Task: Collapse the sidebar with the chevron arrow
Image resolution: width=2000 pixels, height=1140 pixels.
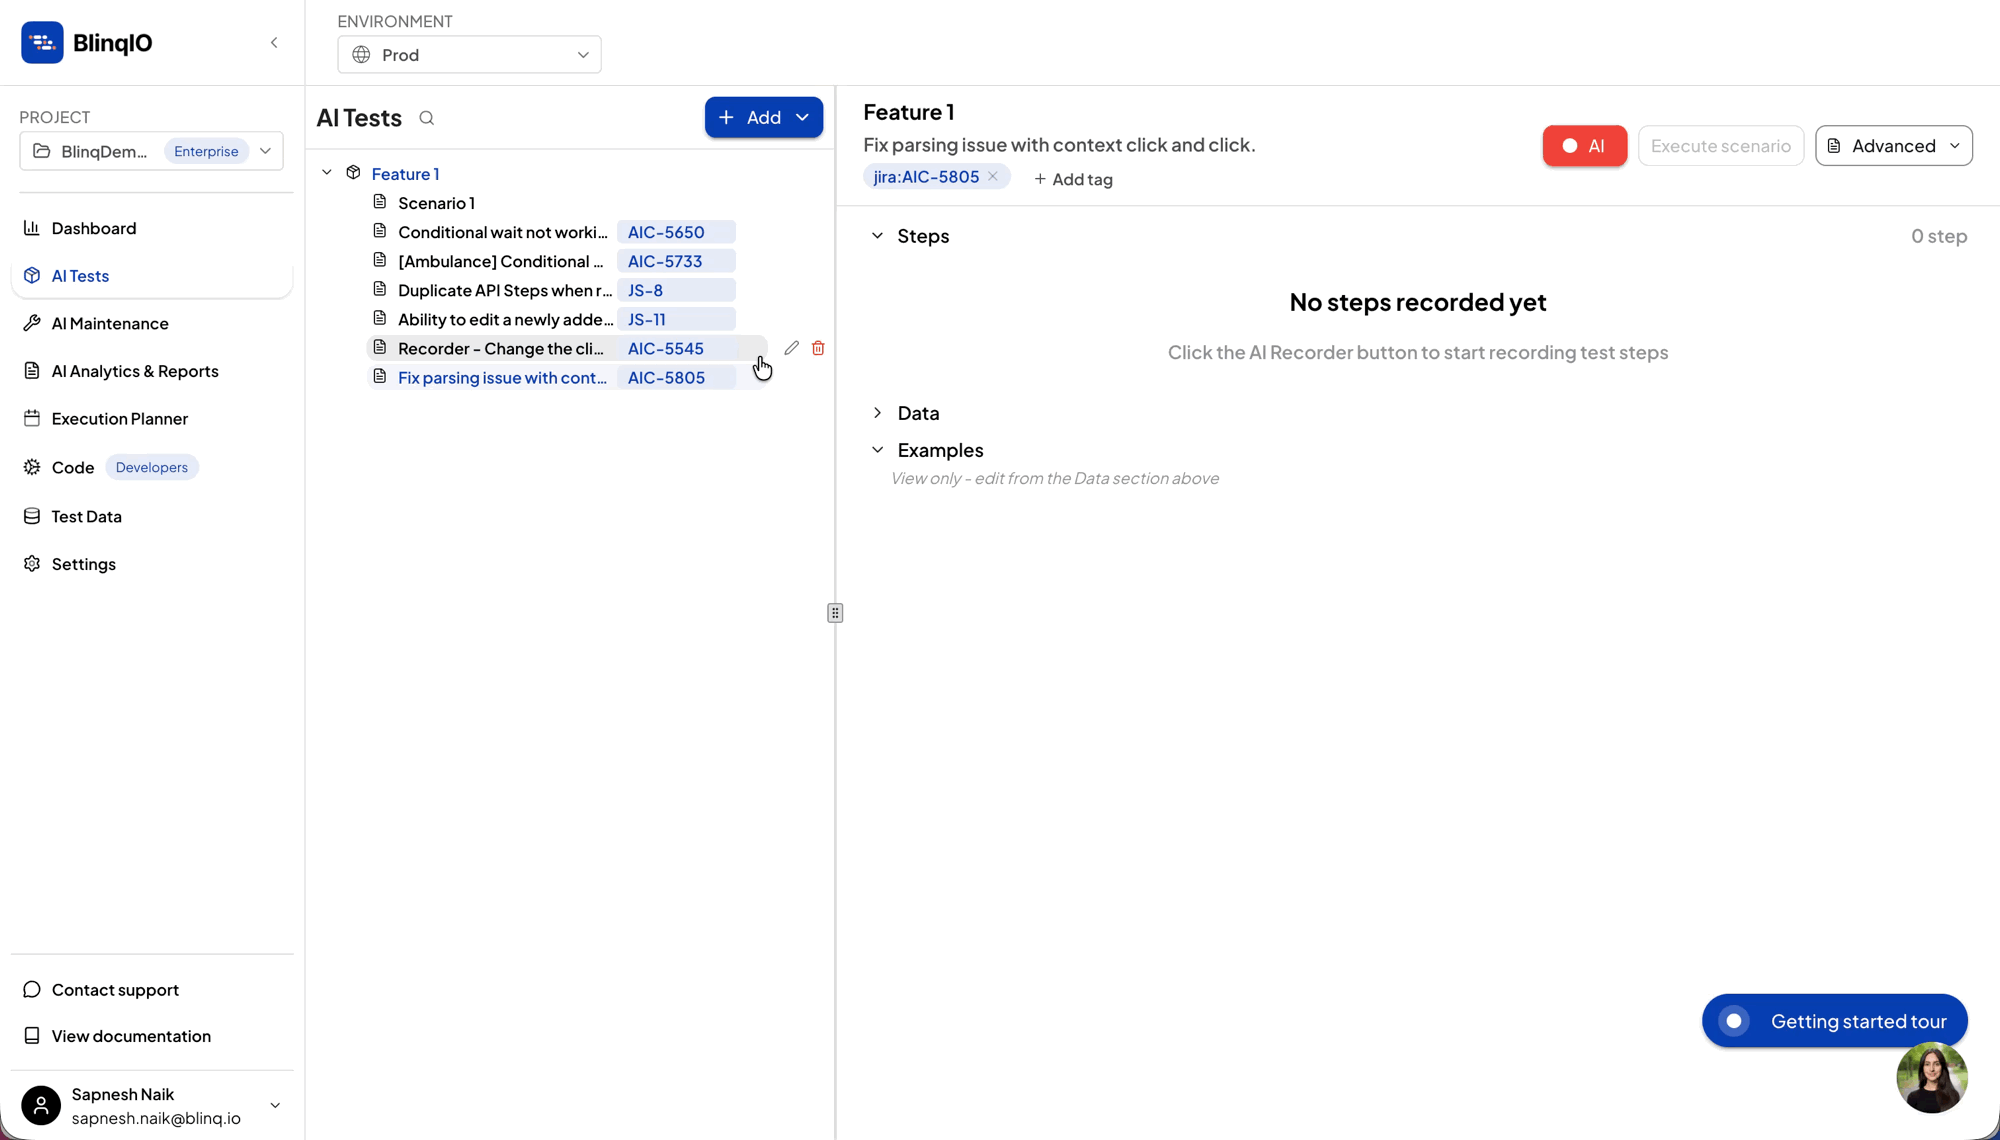Action: 274,42
